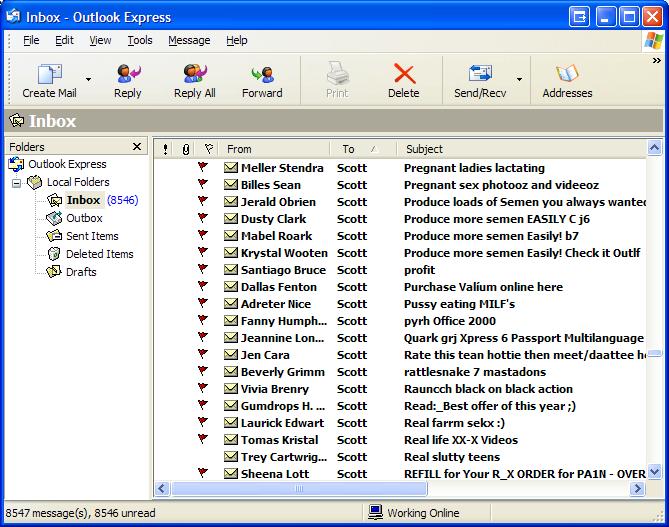The height and width of the screenshot is (527, 669).
Task: Select the Deleted Items folder
Action: click(99, 254)
